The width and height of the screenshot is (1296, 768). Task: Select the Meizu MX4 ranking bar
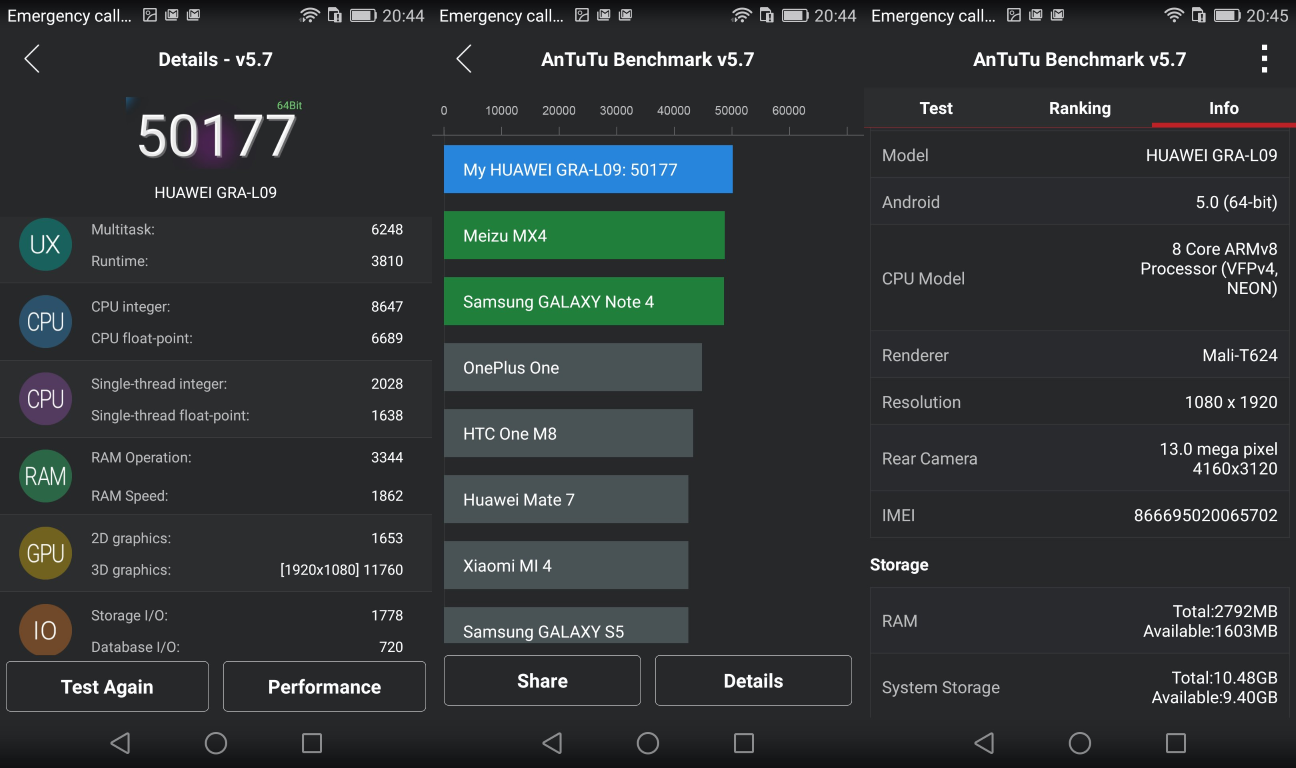pos(584,235)
